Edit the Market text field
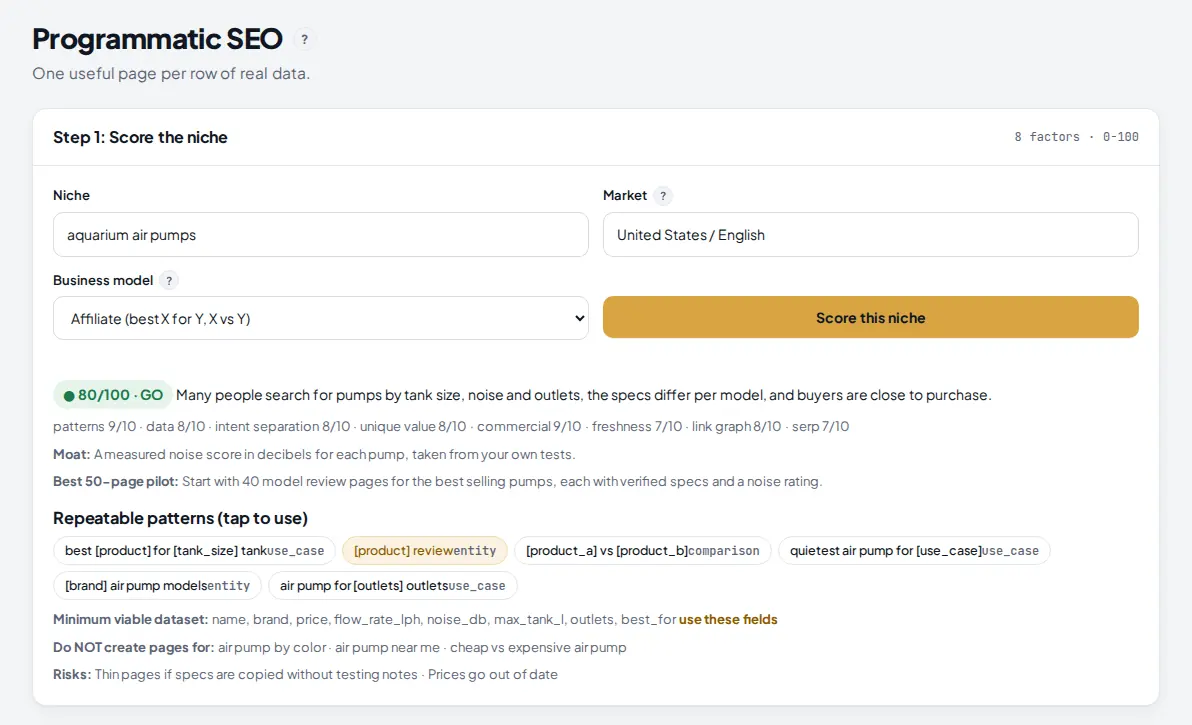Screen dimensions: 1192x725 [x=870, y=235]
